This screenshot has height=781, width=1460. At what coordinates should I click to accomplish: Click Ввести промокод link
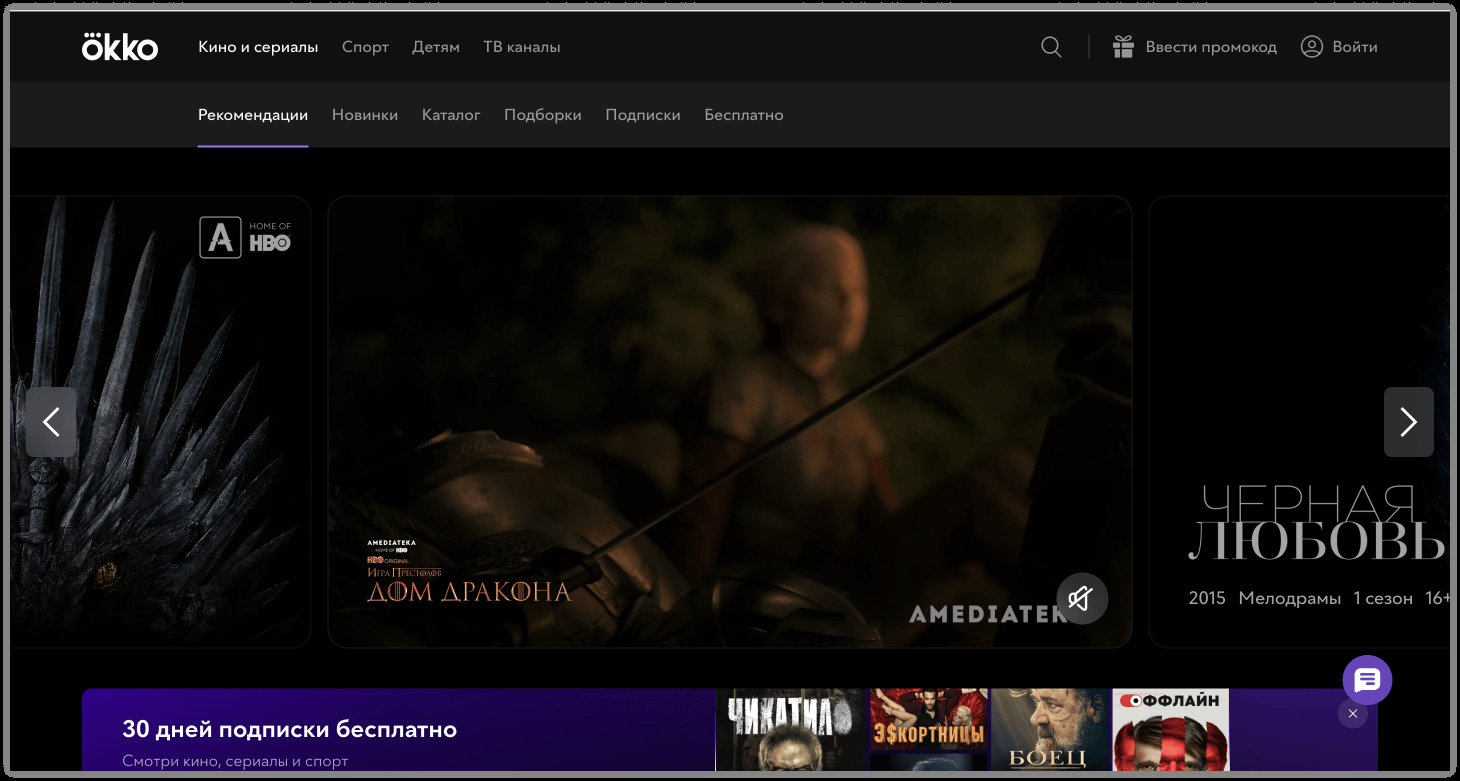[x=1211, y=47]
